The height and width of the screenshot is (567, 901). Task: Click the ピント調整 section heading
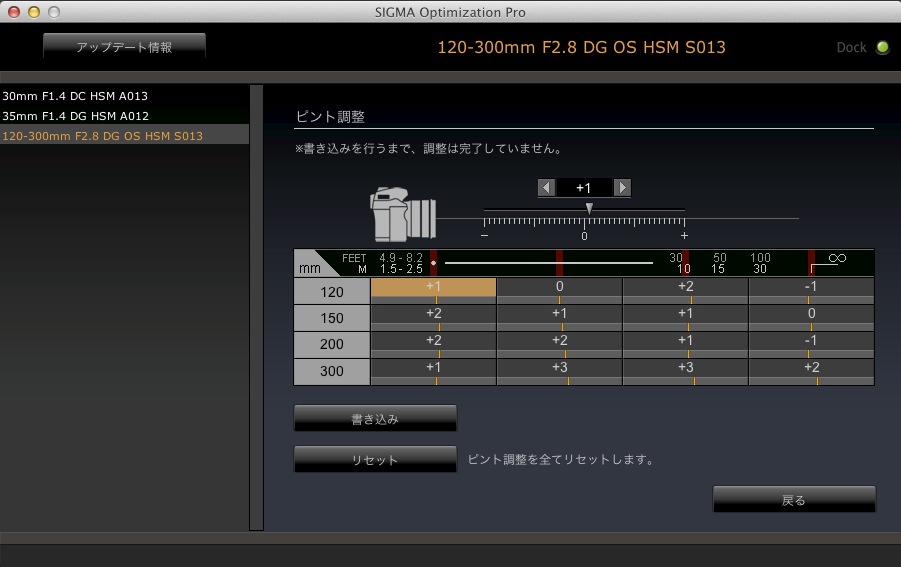click(330, 117)
